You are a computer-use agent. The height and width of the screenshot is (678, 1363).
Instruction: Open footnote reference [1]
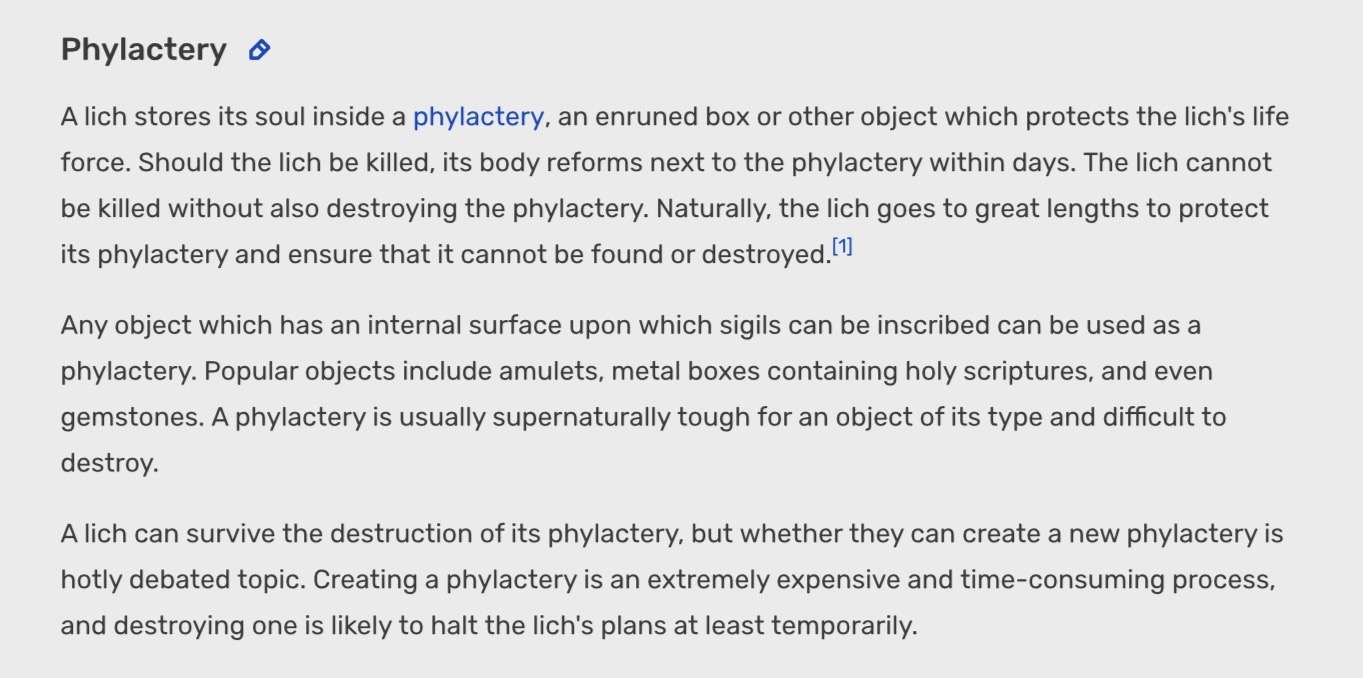coord(842,247)
